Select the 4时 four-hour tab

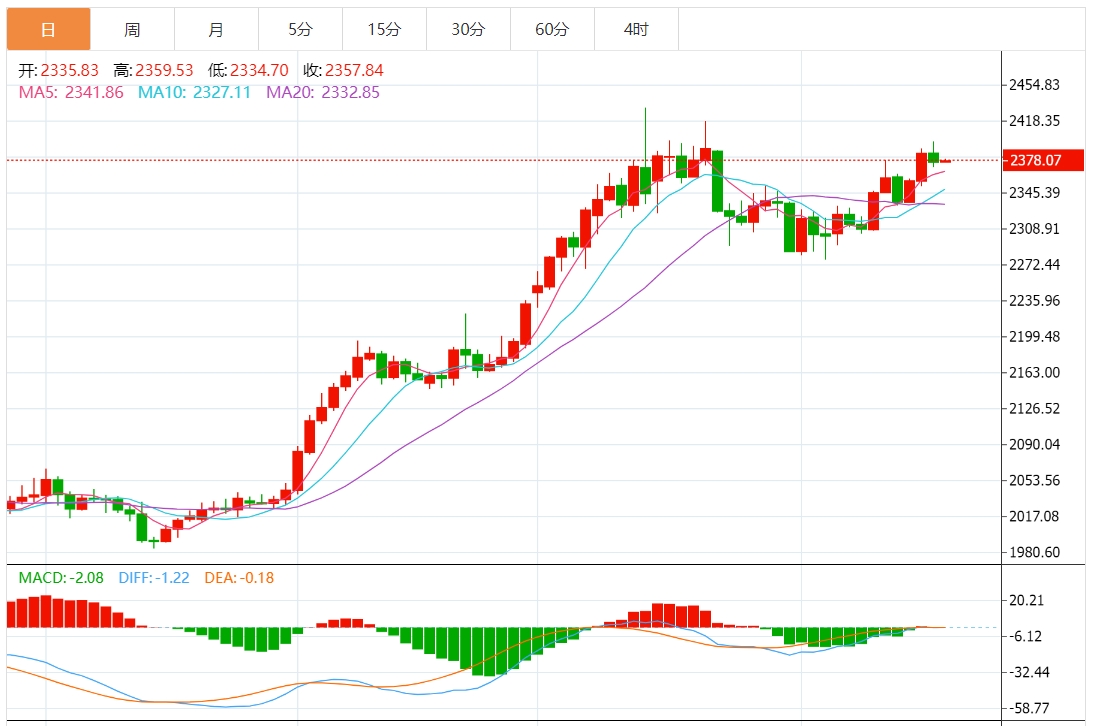636,29
